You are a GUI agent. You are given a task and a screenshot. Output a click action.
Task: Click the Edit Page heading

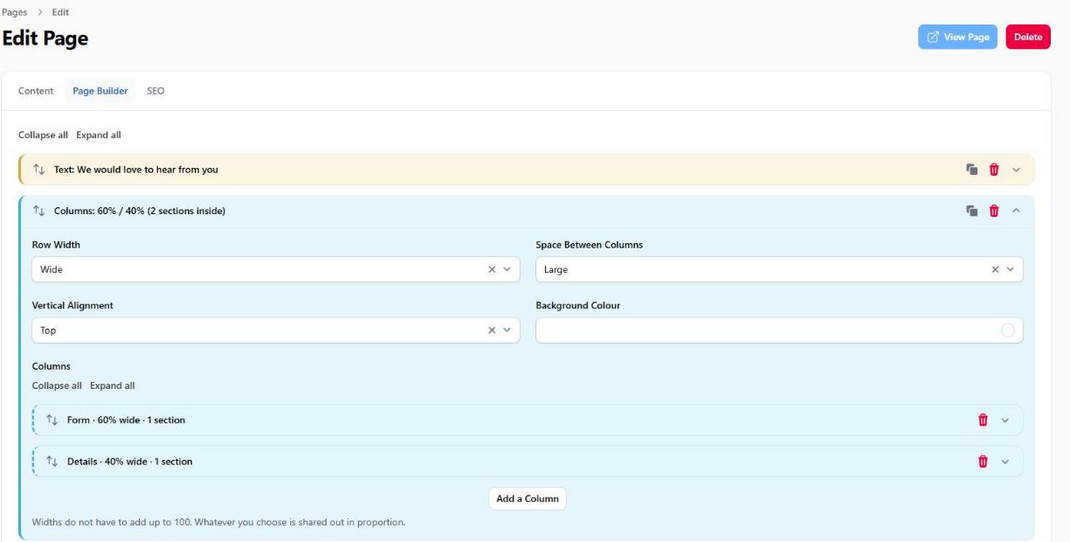point(45,38)
